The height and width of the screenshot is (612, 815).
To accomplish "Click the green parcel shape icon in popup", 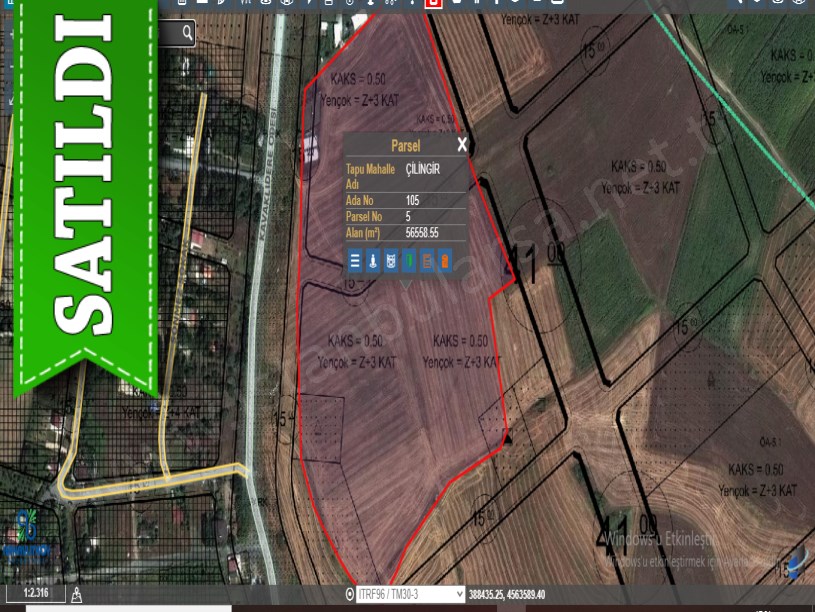I will point(409,262).
